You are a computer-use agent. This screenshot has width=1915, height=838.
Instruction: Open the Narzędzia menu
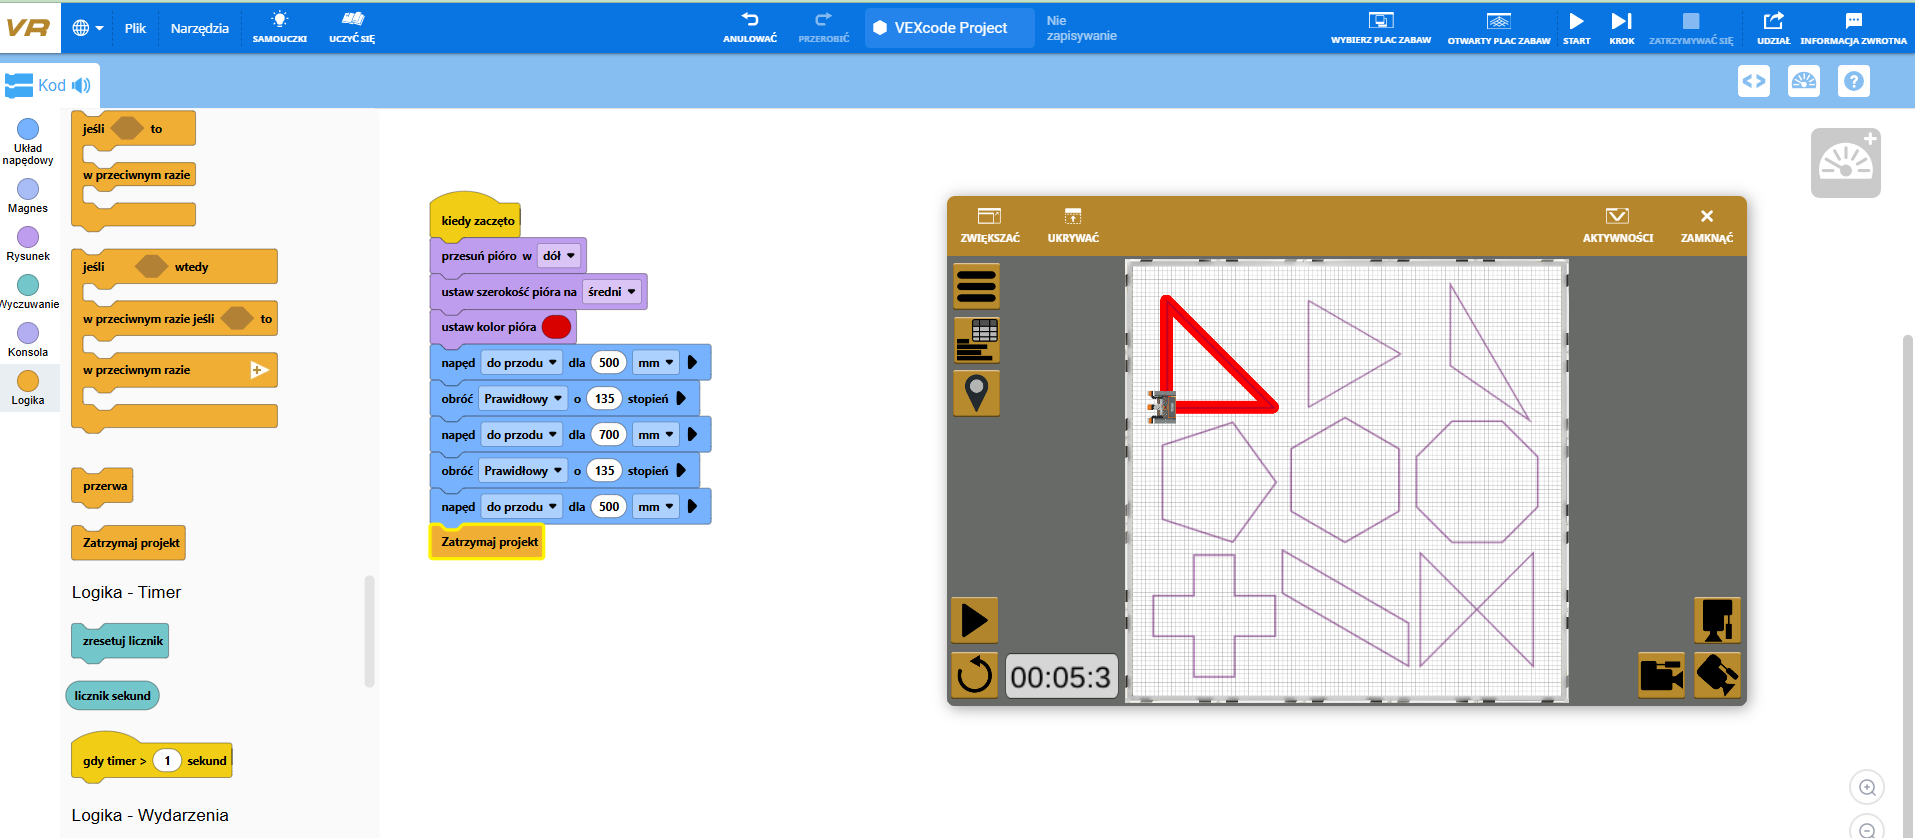pyautogui.click(x=199, y=28)
